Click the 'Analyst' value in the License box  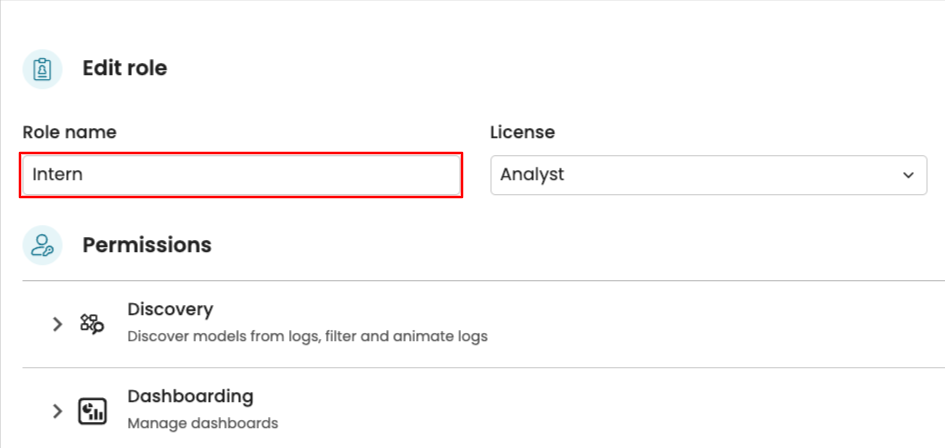point(532,175)
